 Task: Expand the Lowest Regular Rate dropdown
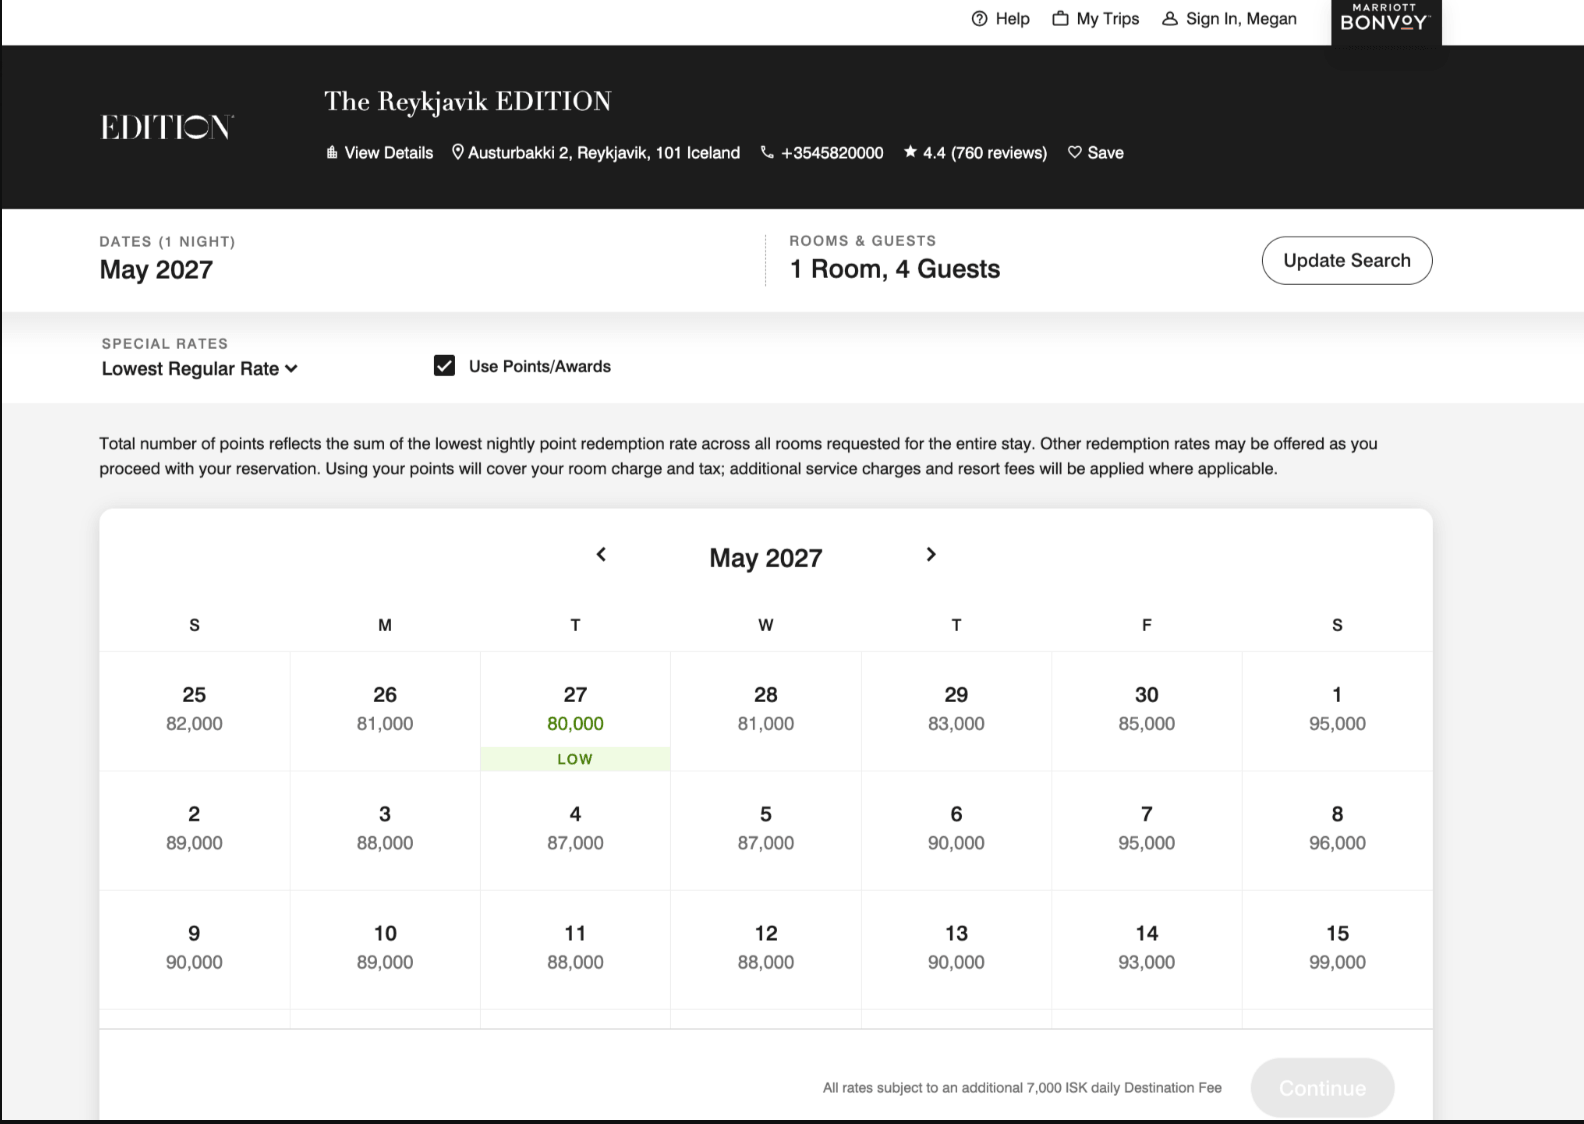point(200,368)
